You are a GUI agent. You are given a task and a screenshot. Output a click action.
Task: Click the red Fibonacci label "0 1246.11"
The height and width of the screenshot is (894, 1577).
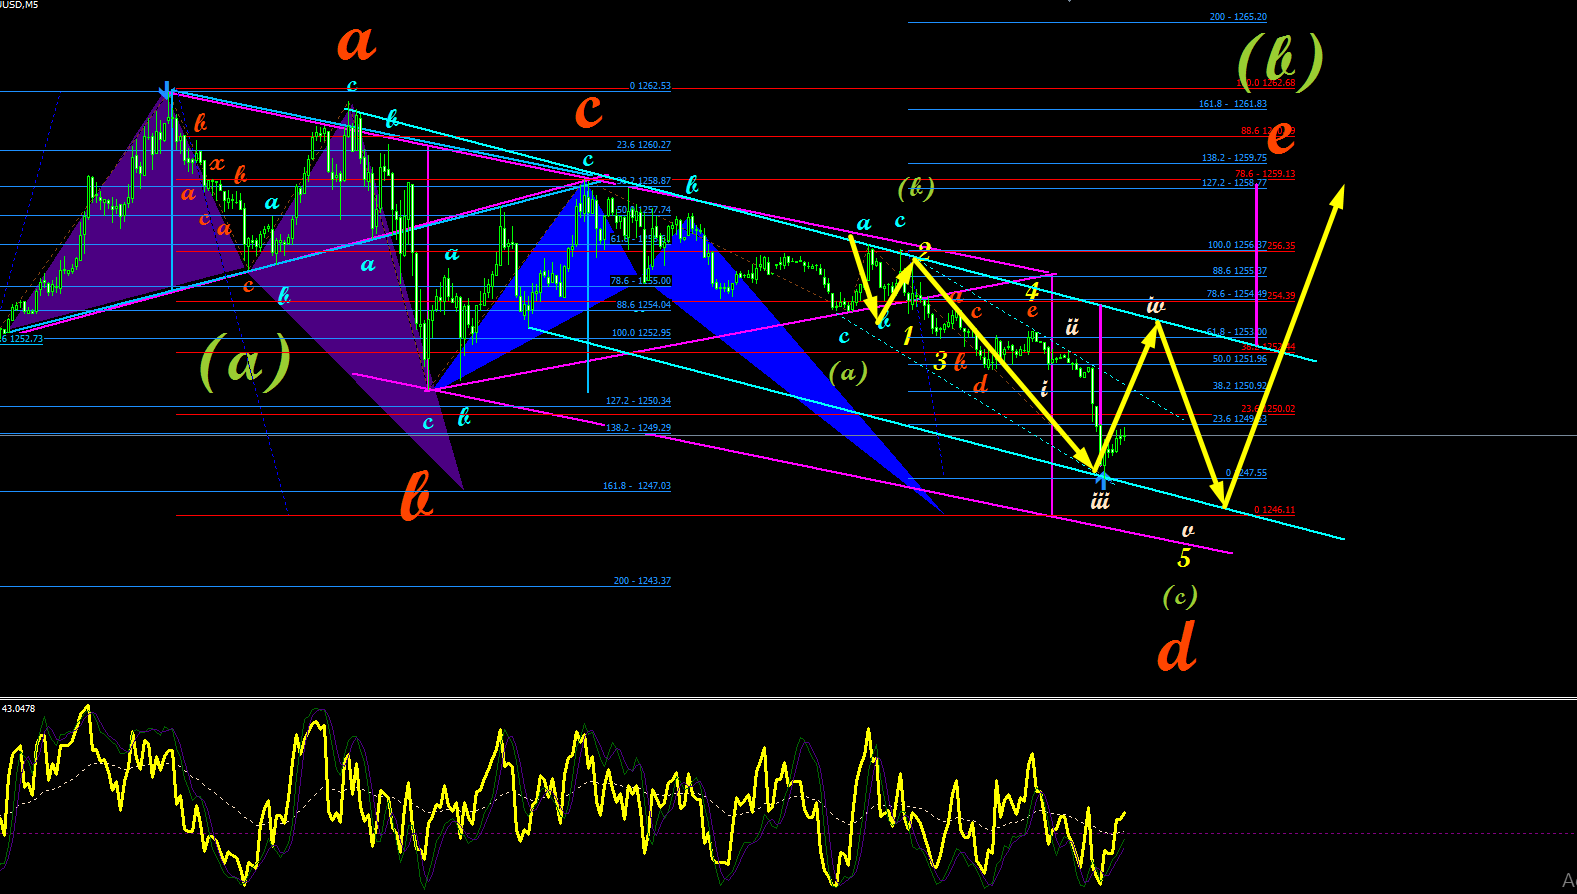coord(1275,510)
